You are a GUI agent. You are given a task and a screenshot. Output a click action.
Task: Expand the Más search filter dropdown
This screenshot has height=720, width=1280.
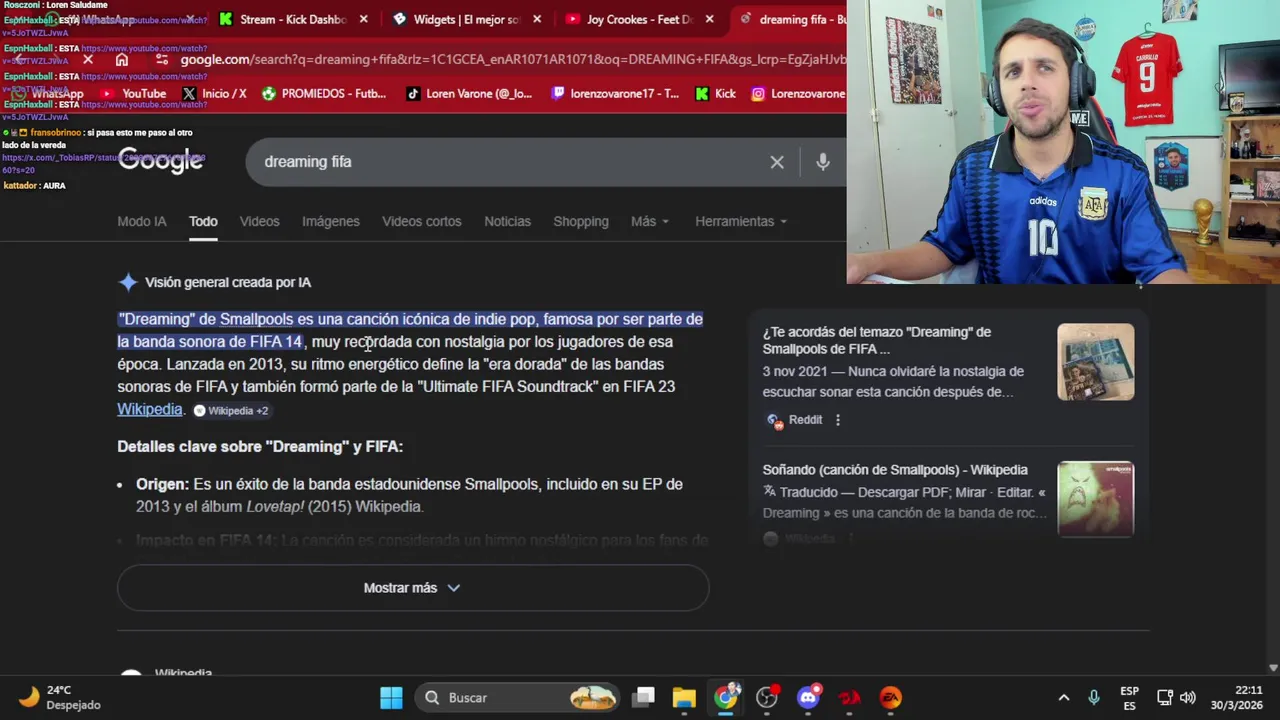pos(650,221)
